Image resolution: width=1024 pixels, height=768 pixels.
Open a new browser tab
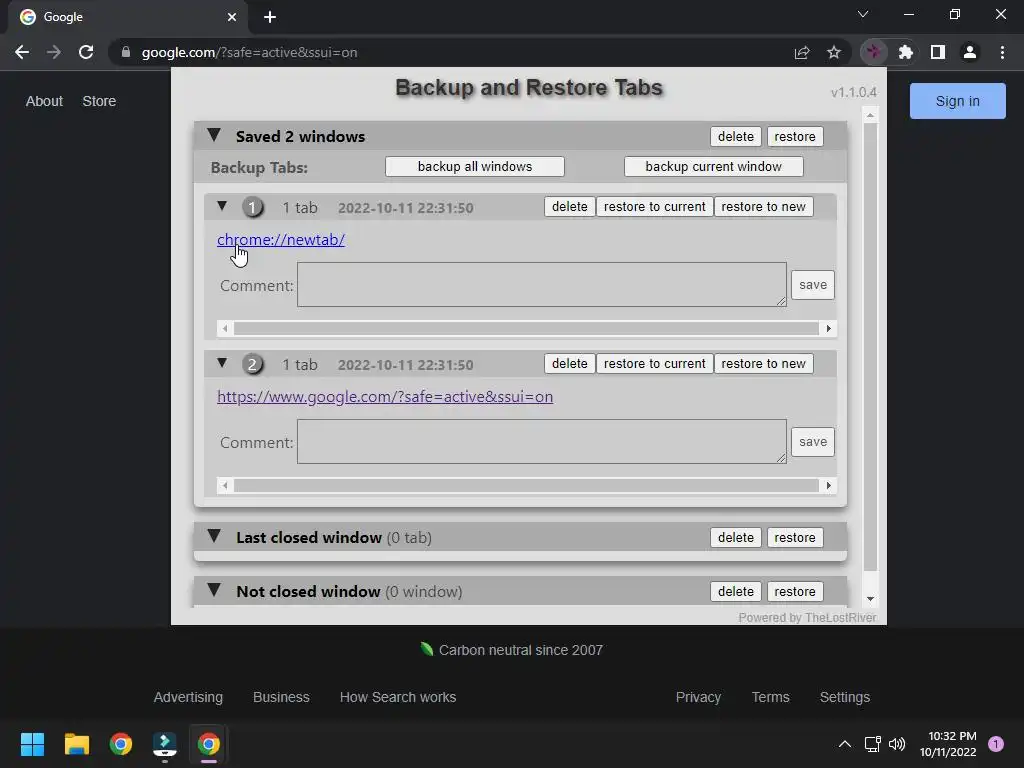tap(270, 17)
